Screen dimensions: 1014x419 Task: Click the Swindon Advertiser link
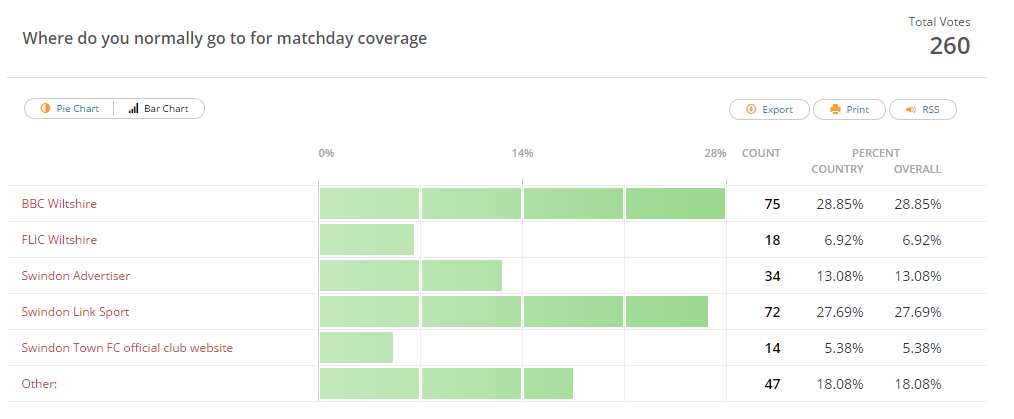click(x=76, y=276)
